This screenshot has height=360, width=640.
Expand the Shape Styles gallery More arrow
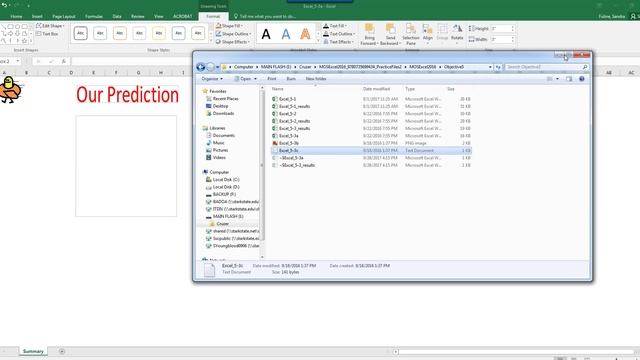(211, 41)
